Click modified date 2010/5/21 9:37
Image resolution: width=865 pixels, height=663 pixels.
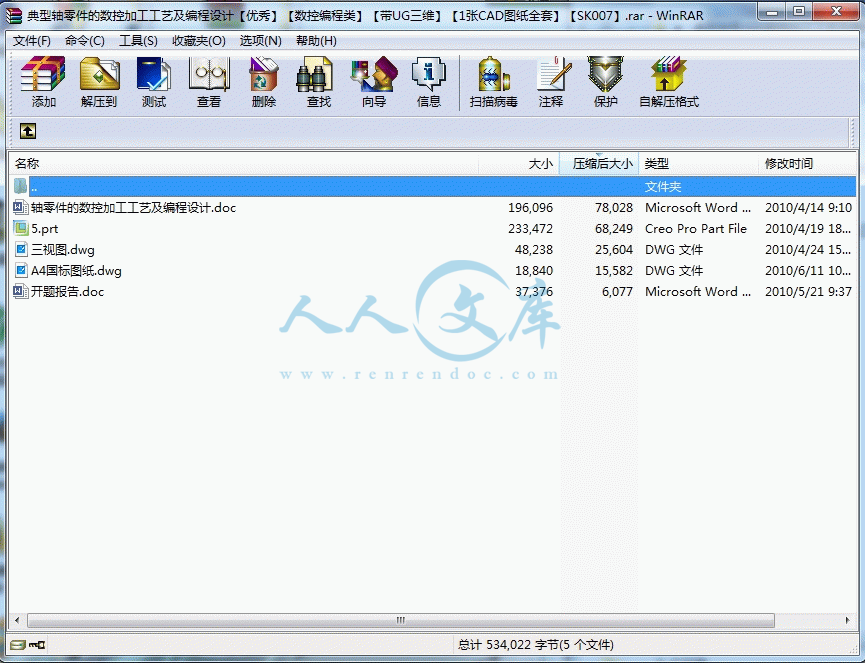[808, 291]
